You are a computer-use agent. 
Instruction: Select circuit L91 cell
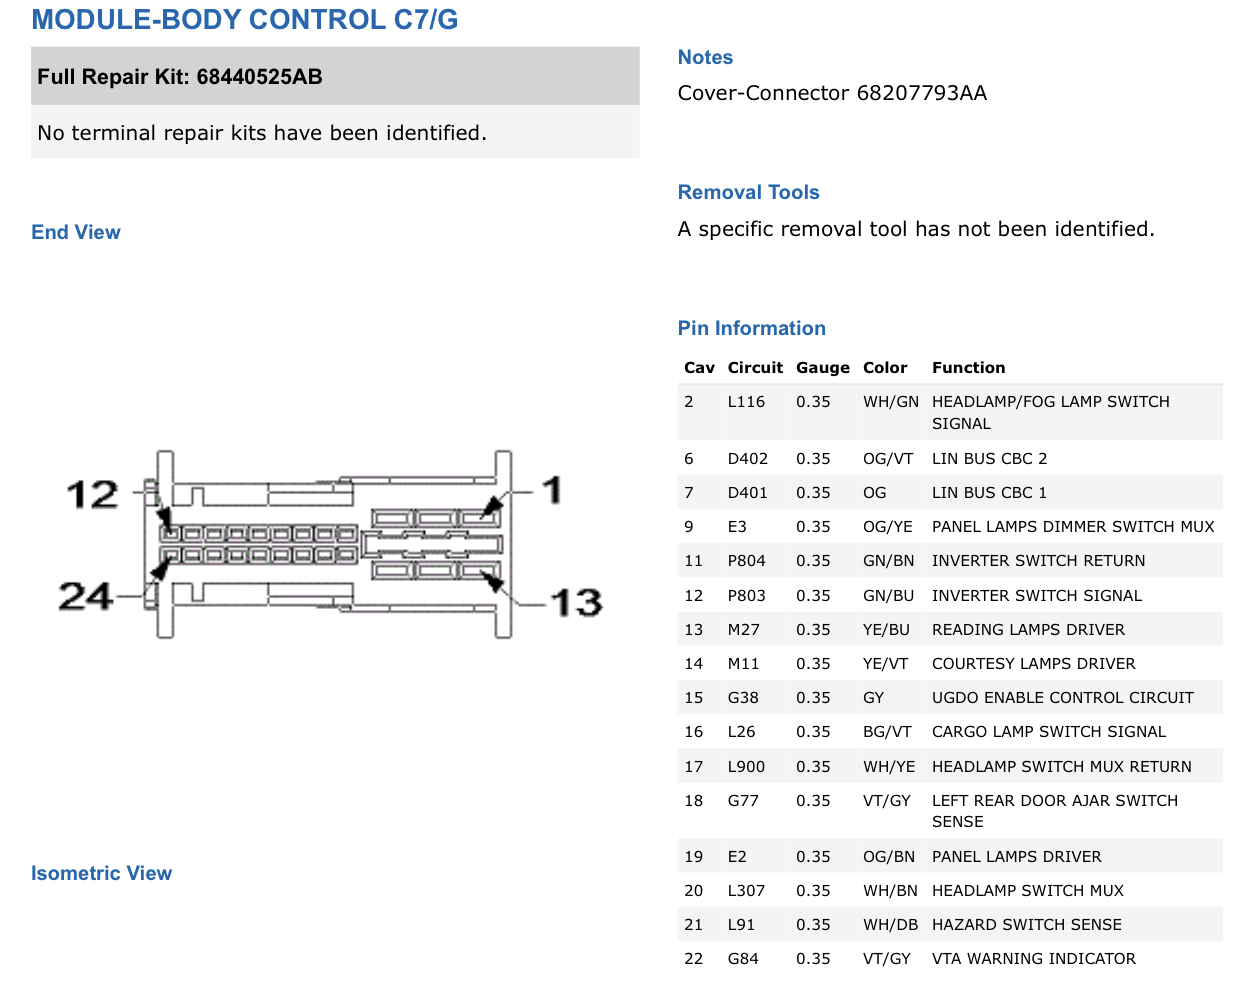pyautogui.click(x=741, y=925)
